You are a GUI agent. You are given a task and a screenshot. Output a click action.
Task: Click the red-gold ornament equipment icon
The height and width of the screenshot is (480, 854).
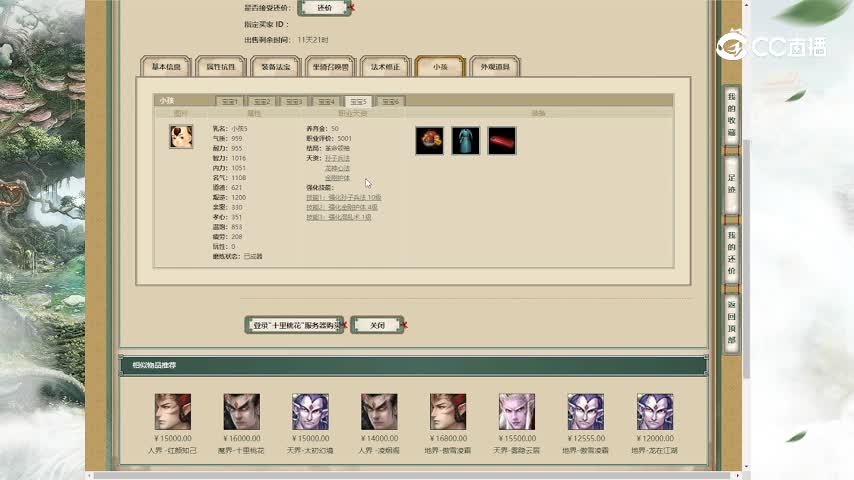[x=429, y=141]
